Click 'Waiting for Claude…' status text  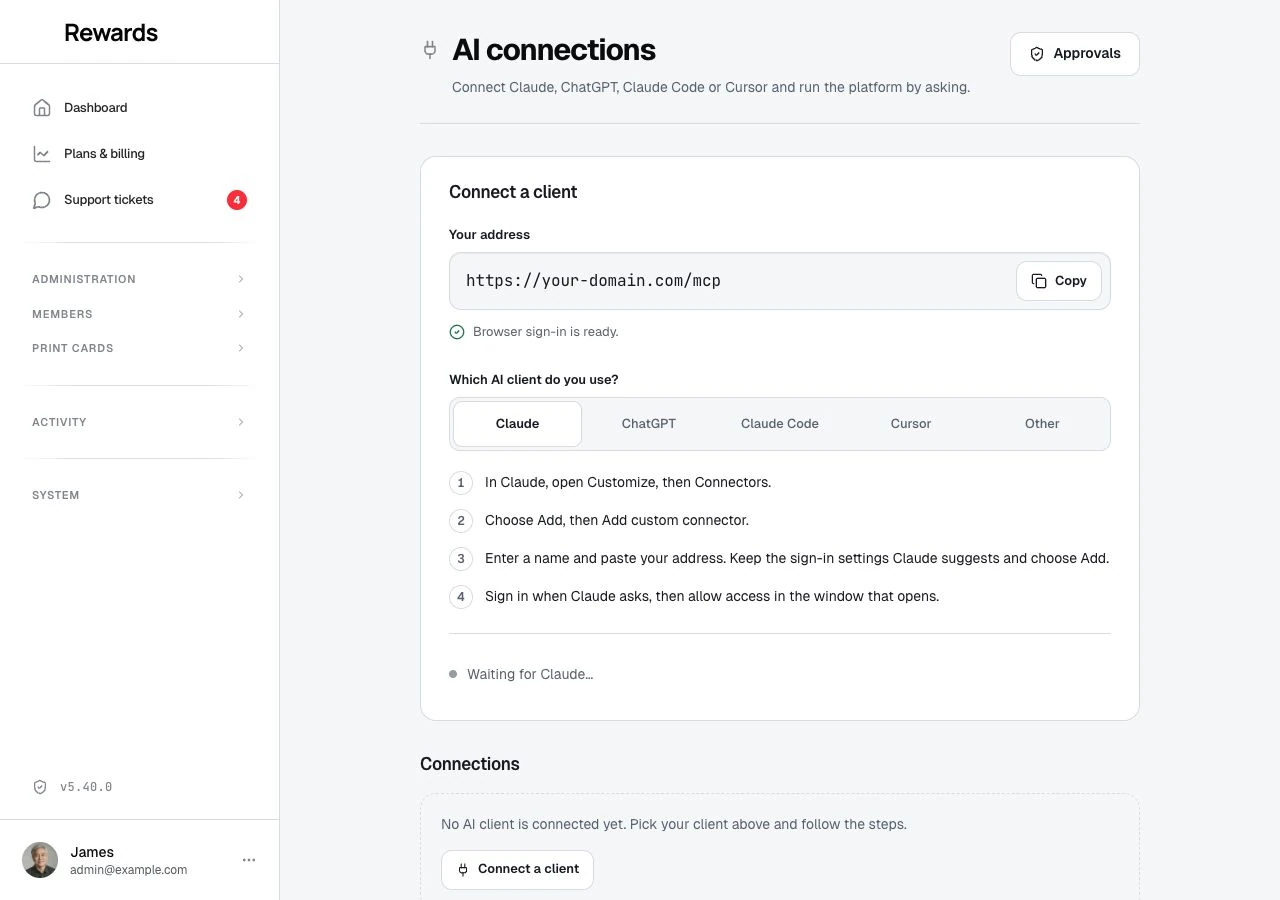tap(530, 674)
